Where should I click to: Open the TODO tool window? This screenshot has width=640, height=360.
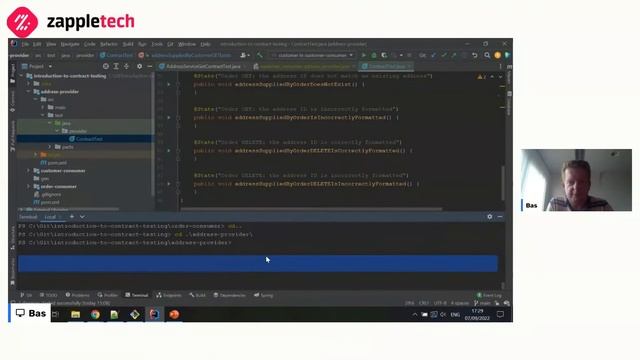tap(49, 295)
